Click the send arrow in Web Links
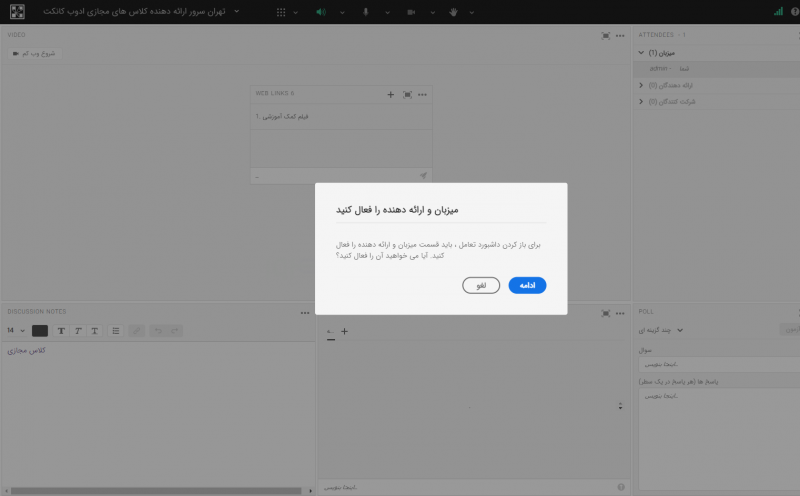This screenshot has height=496, width=800. (x=423, y=176)
